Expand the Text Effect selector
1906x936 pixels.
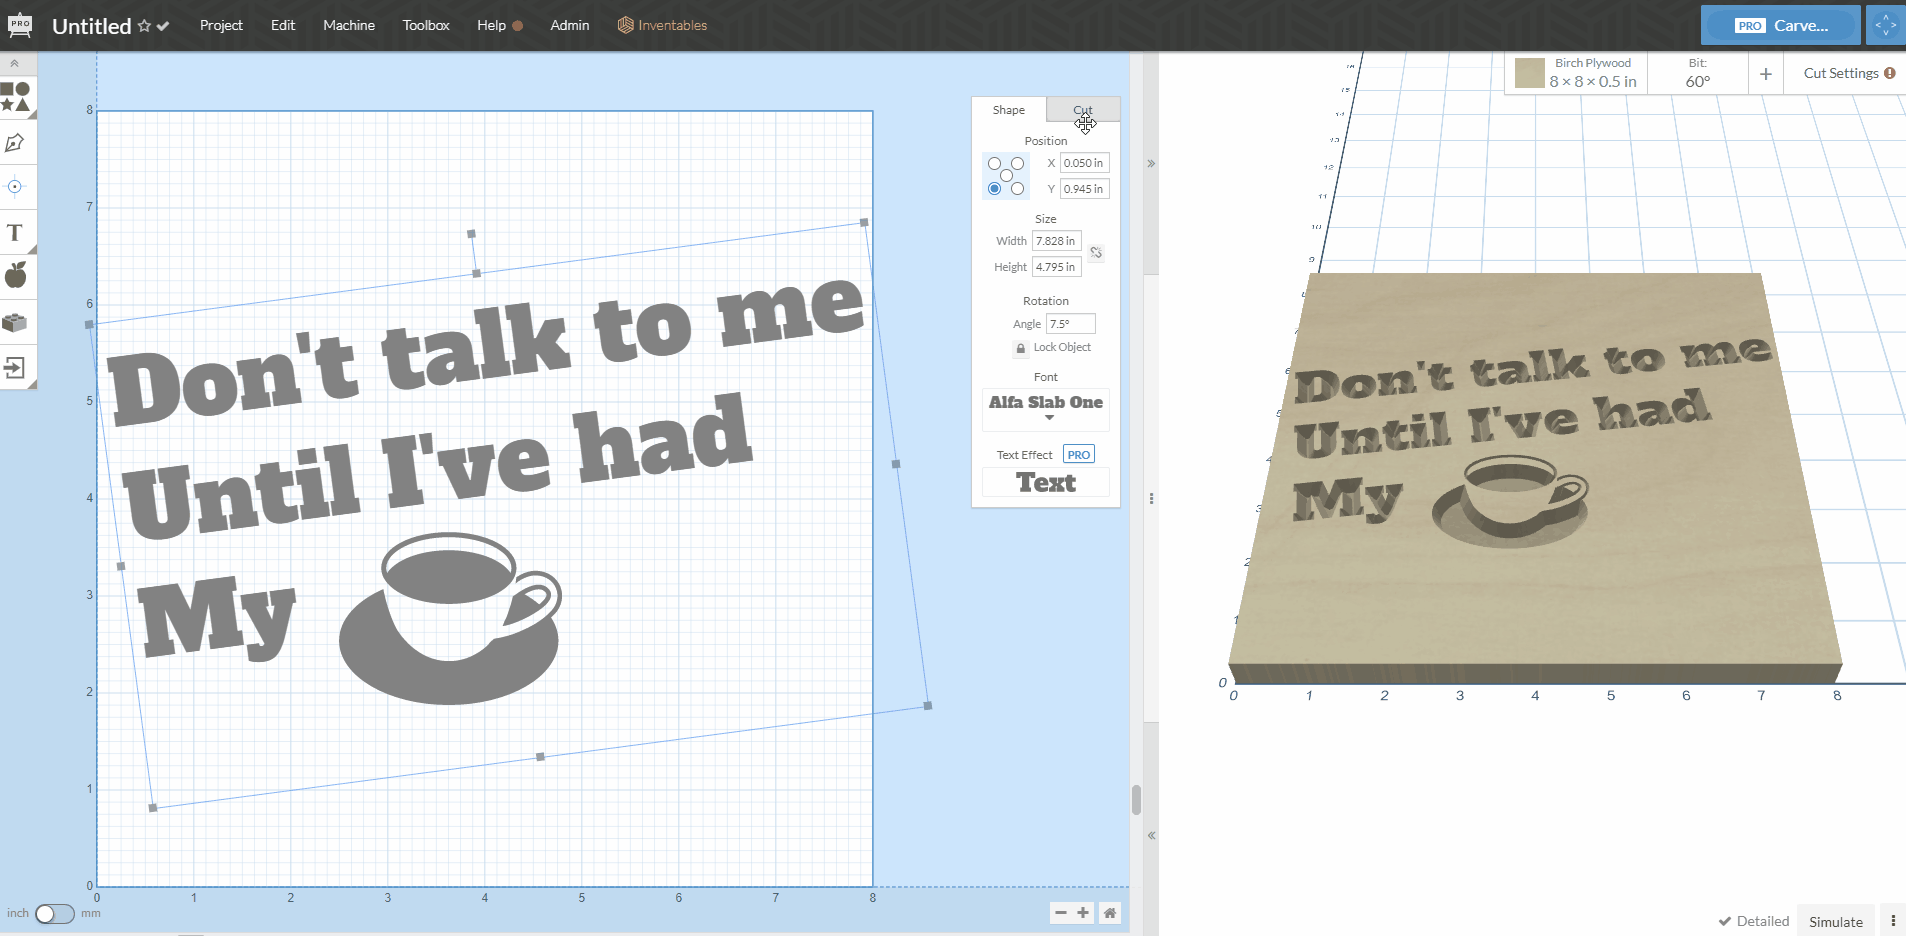tap(1046, 483)
